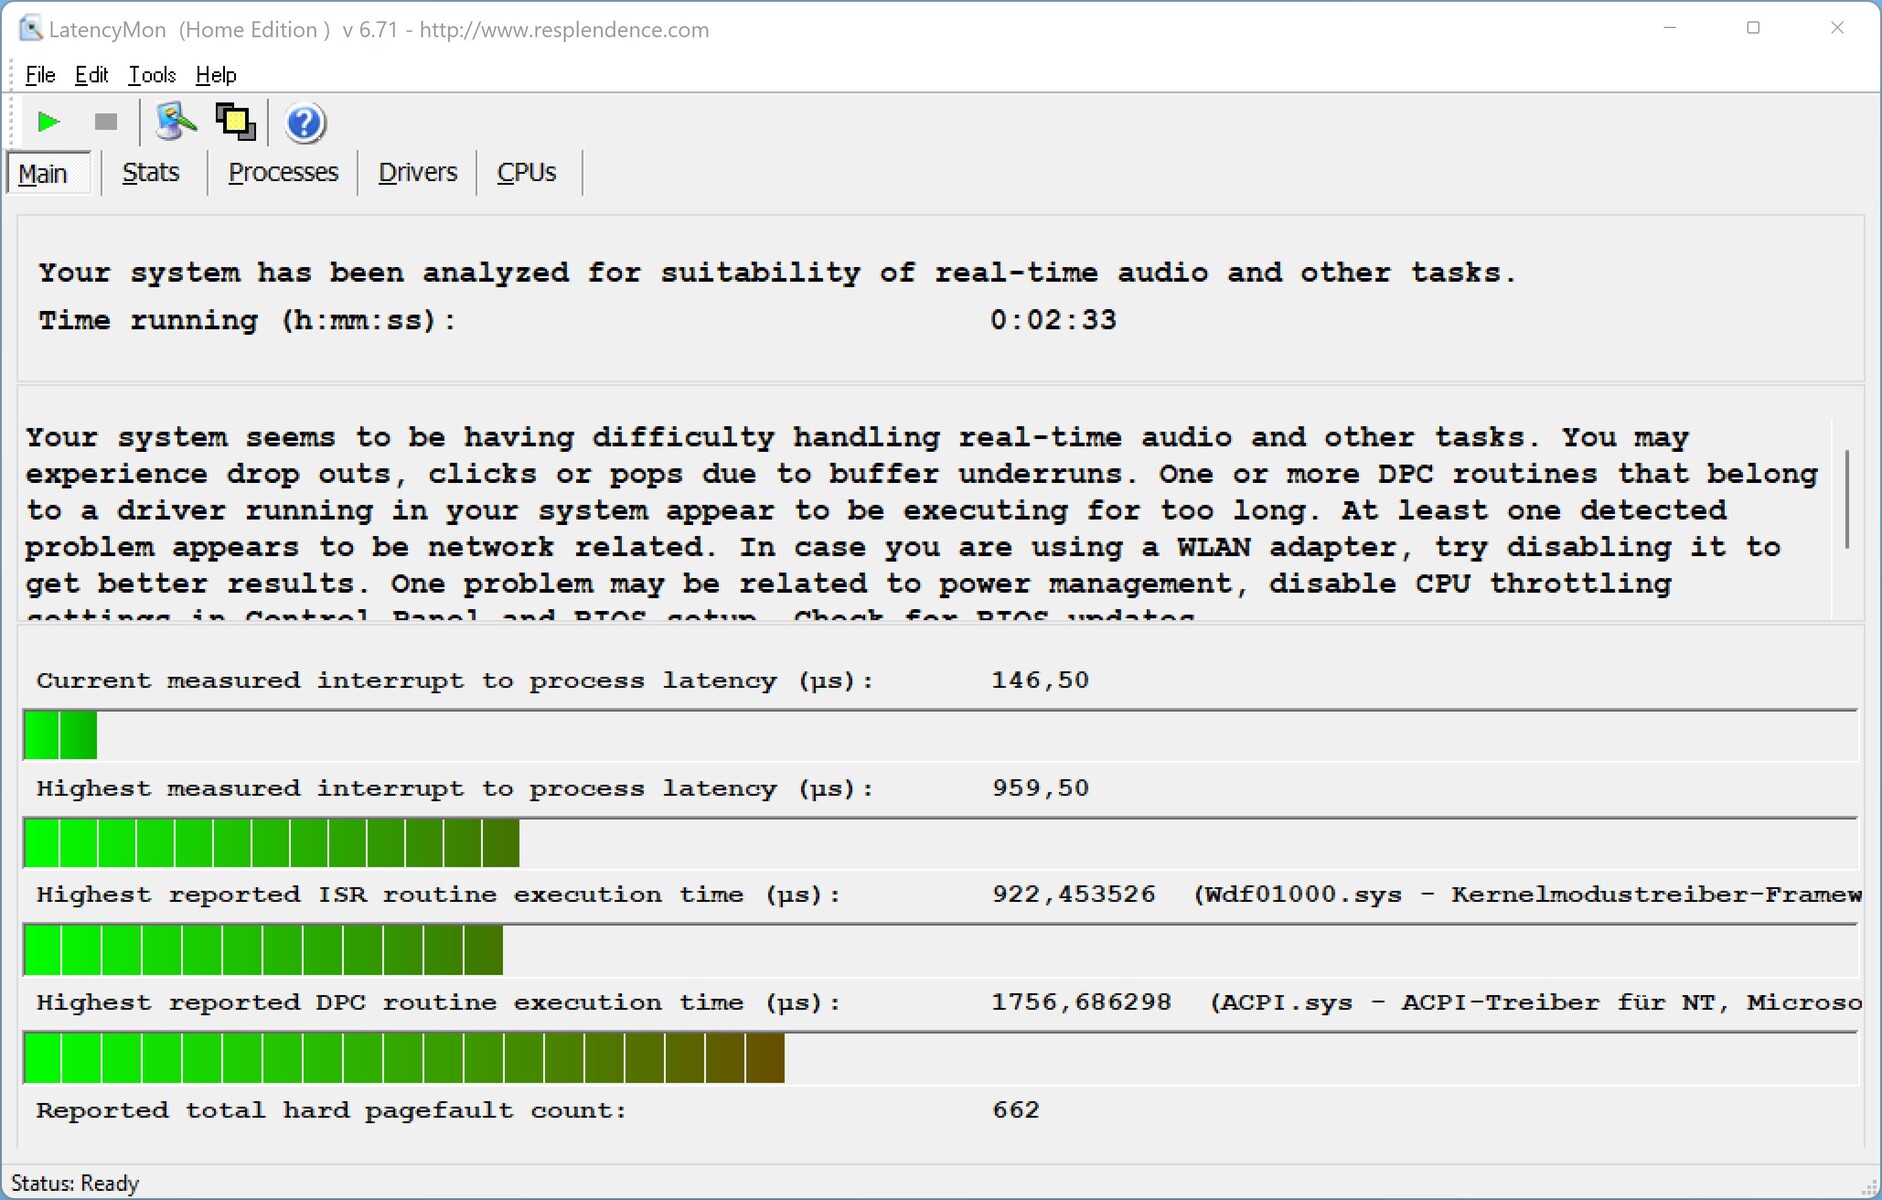Viewport: 1882px width, 1200px height.
Task: Click the Status: Ready status bar text
Action: [75, 1184]
